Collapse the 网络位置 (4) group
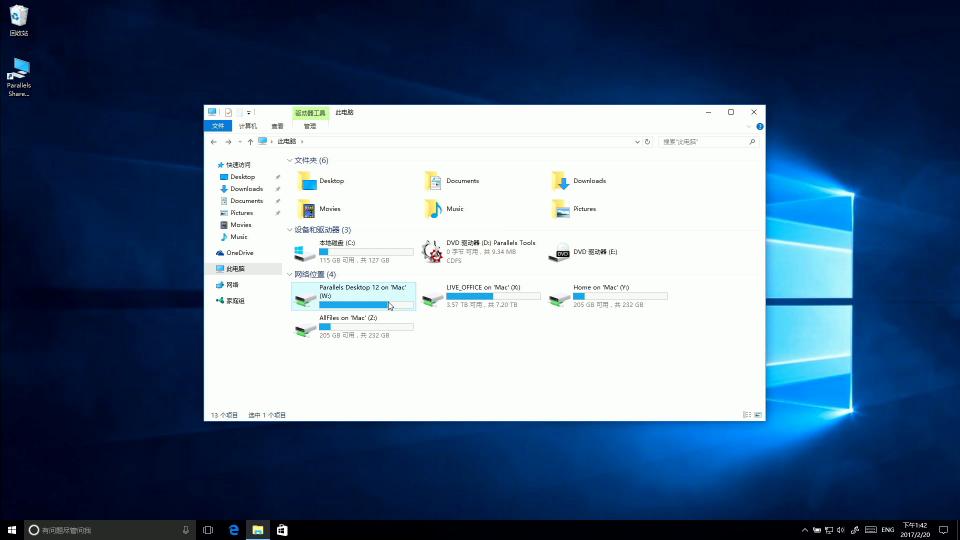The width and height of the screenshot is (960, 540). [290, 274]
